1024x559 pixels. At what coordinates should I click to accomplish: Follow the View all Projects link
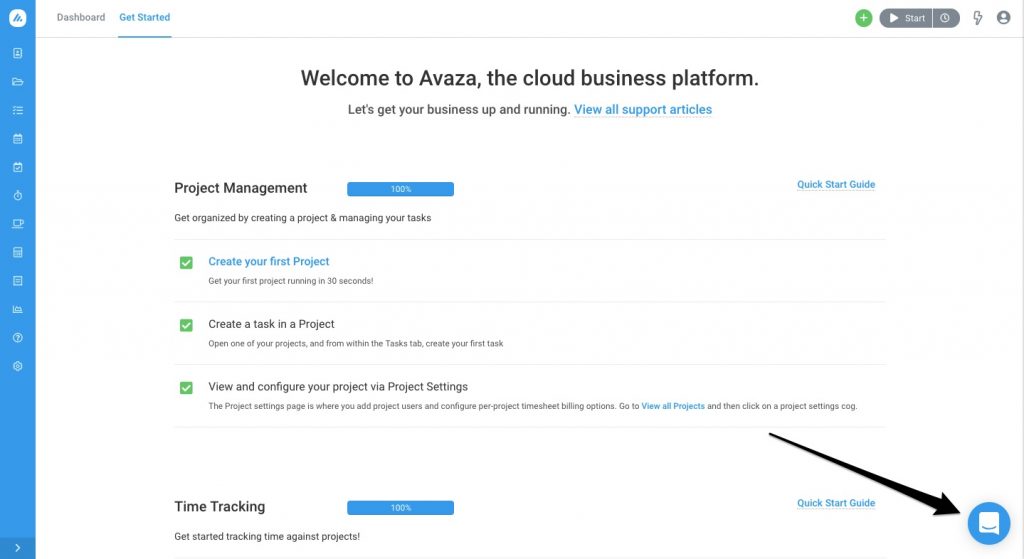pyautogui.click(x=673, y=406)
